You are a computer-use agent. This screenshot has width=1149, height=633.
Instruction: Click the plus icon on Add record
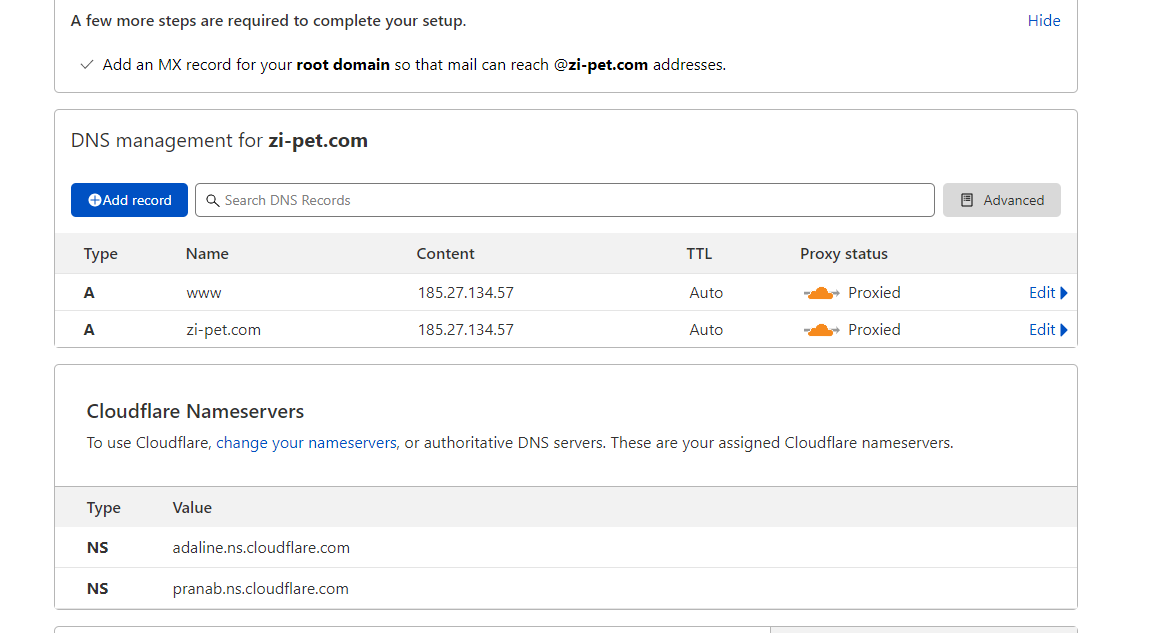pos(95,200)
